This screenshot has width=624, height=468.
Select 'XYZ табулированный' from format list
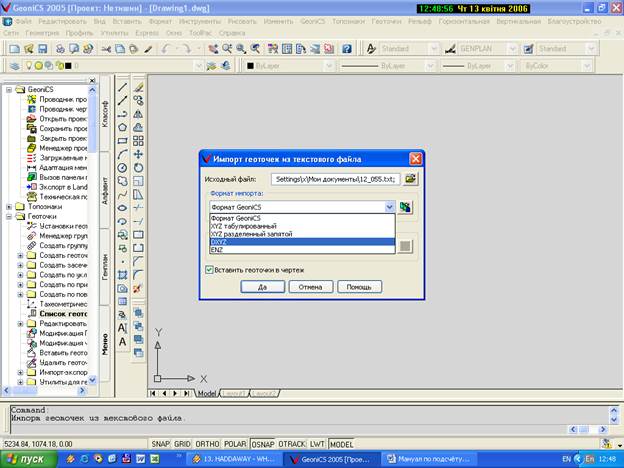302,226
